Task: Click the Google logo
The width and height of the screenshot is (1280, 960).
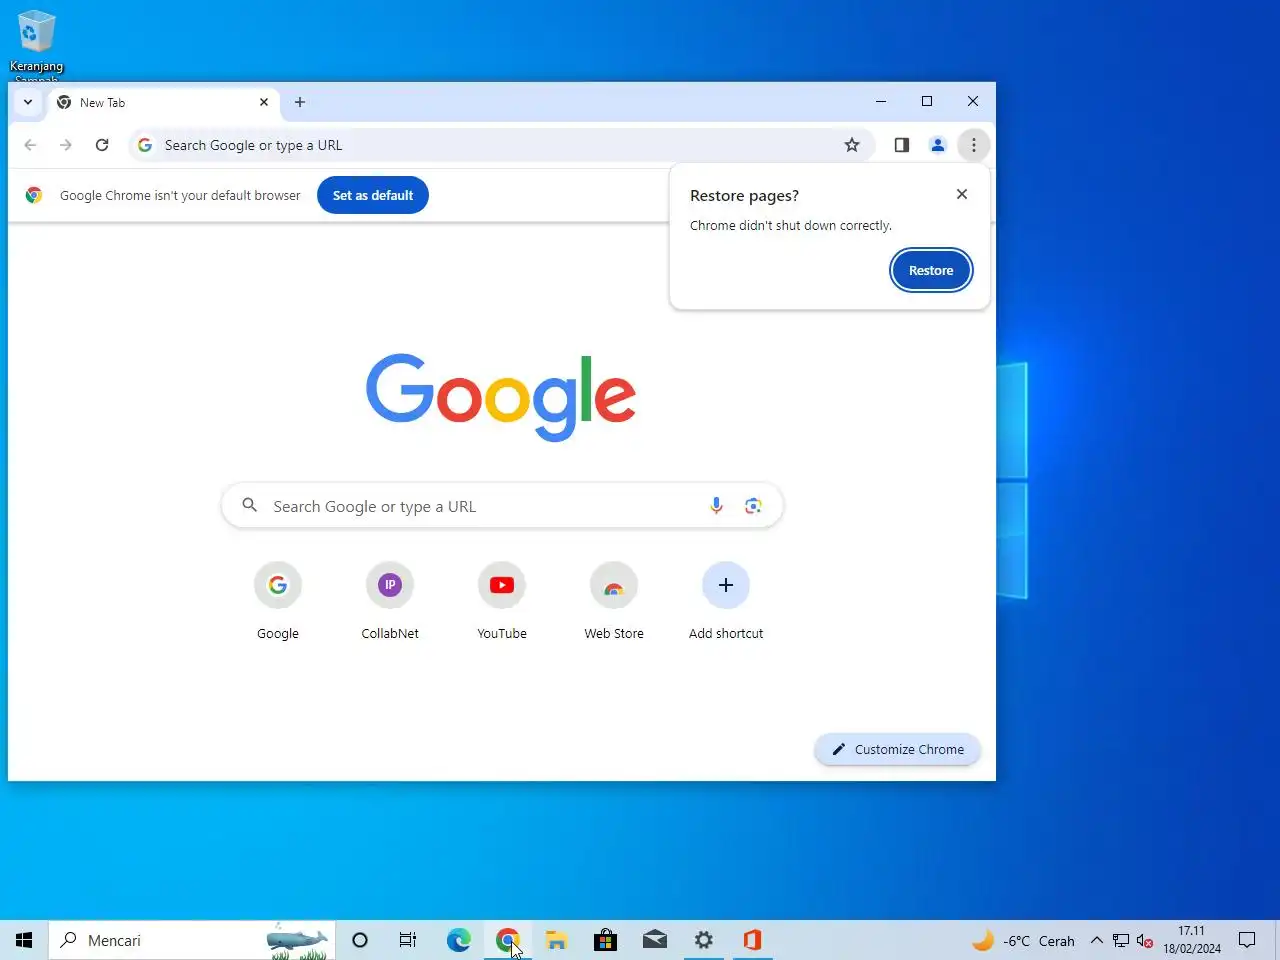Action: coord(501,397)
